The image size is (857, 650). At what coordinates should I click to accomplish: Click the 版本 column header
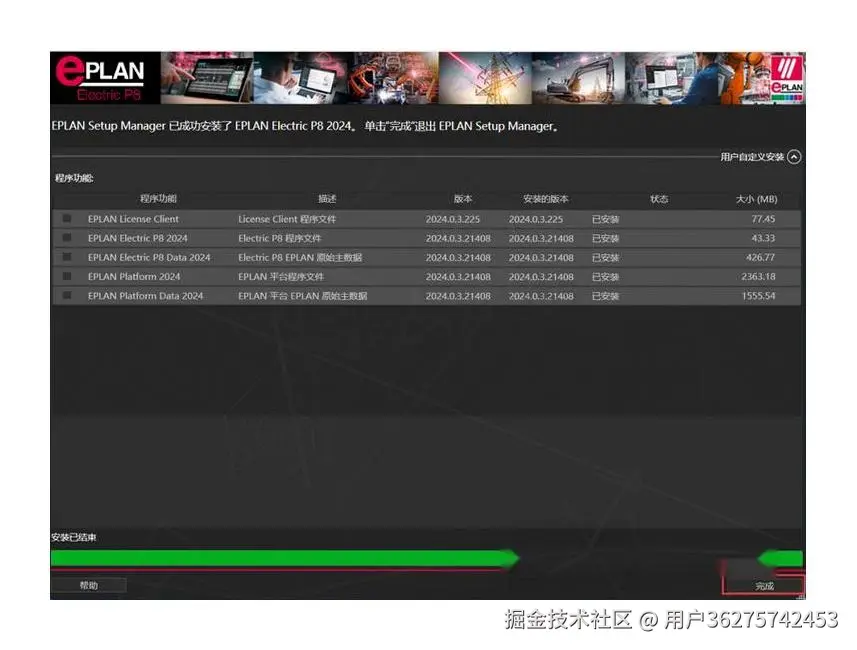tap(462, 198)
